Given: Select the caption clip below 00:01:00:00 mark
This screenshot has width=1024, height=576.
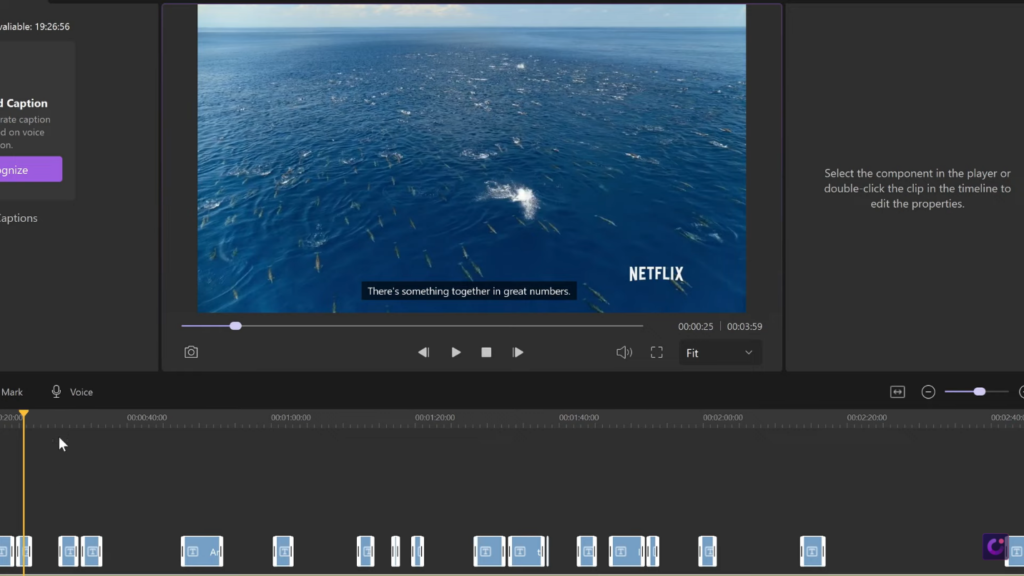Looking at the screenshot, I should (x=283, y=552).
